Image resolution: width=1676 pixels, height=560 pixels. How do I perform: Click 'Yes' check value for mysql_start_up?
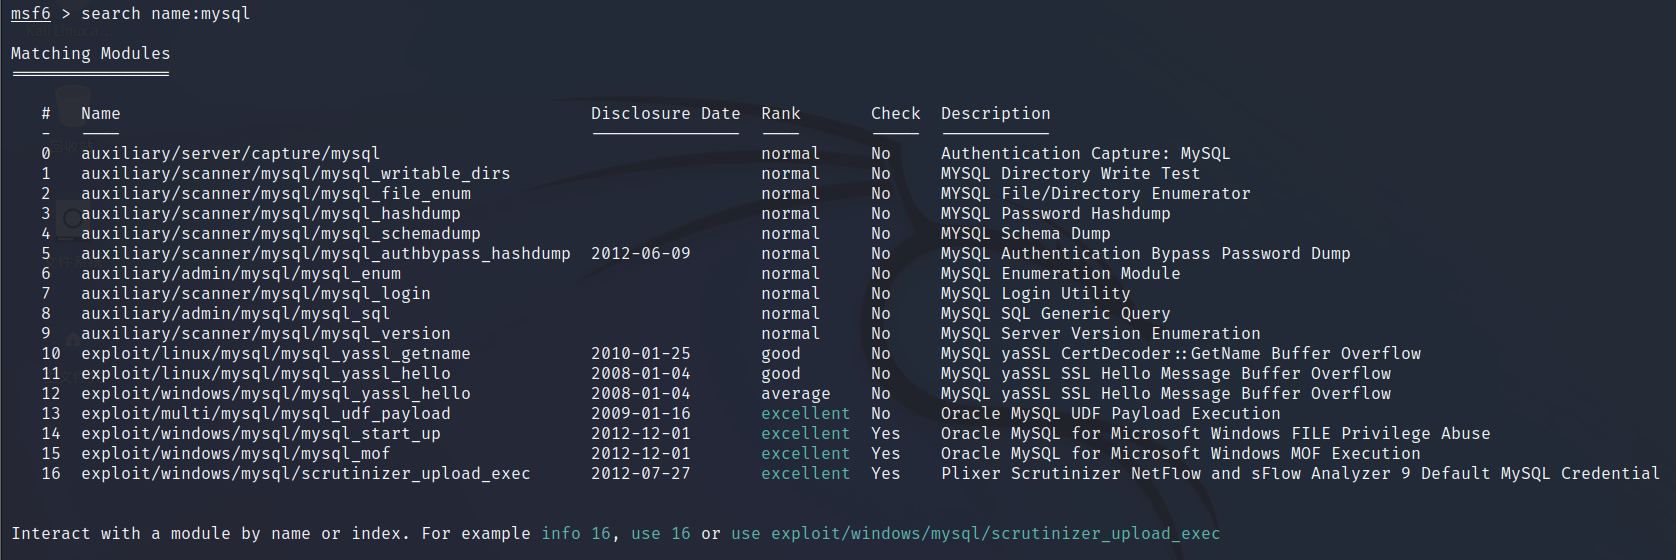pyautogui.click(x=886, y=434)
